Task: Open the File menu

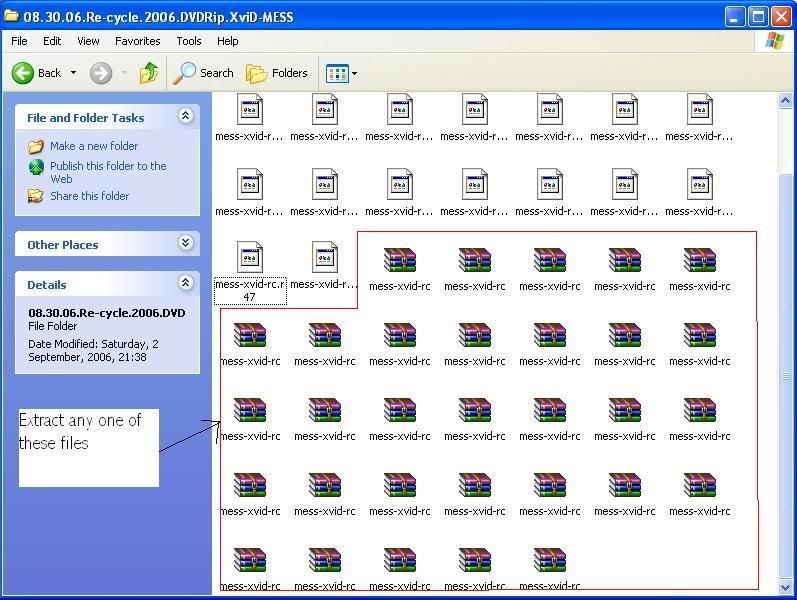Action: pos(19,41)
